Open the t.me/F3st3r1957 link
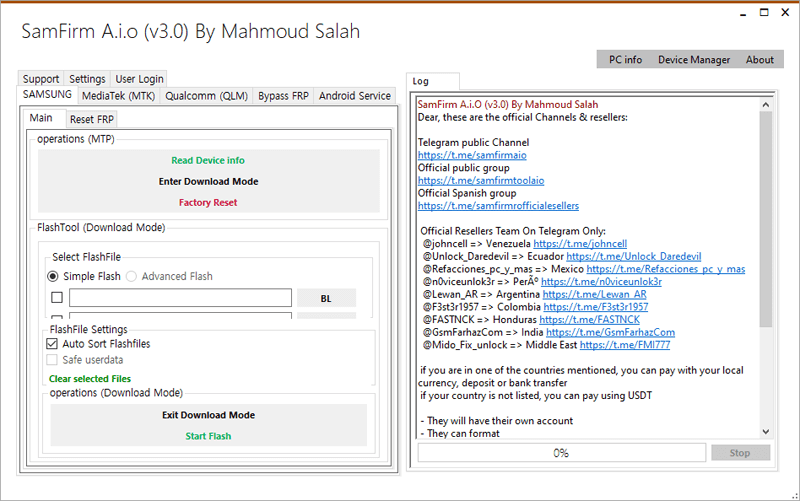 point(596,307)
